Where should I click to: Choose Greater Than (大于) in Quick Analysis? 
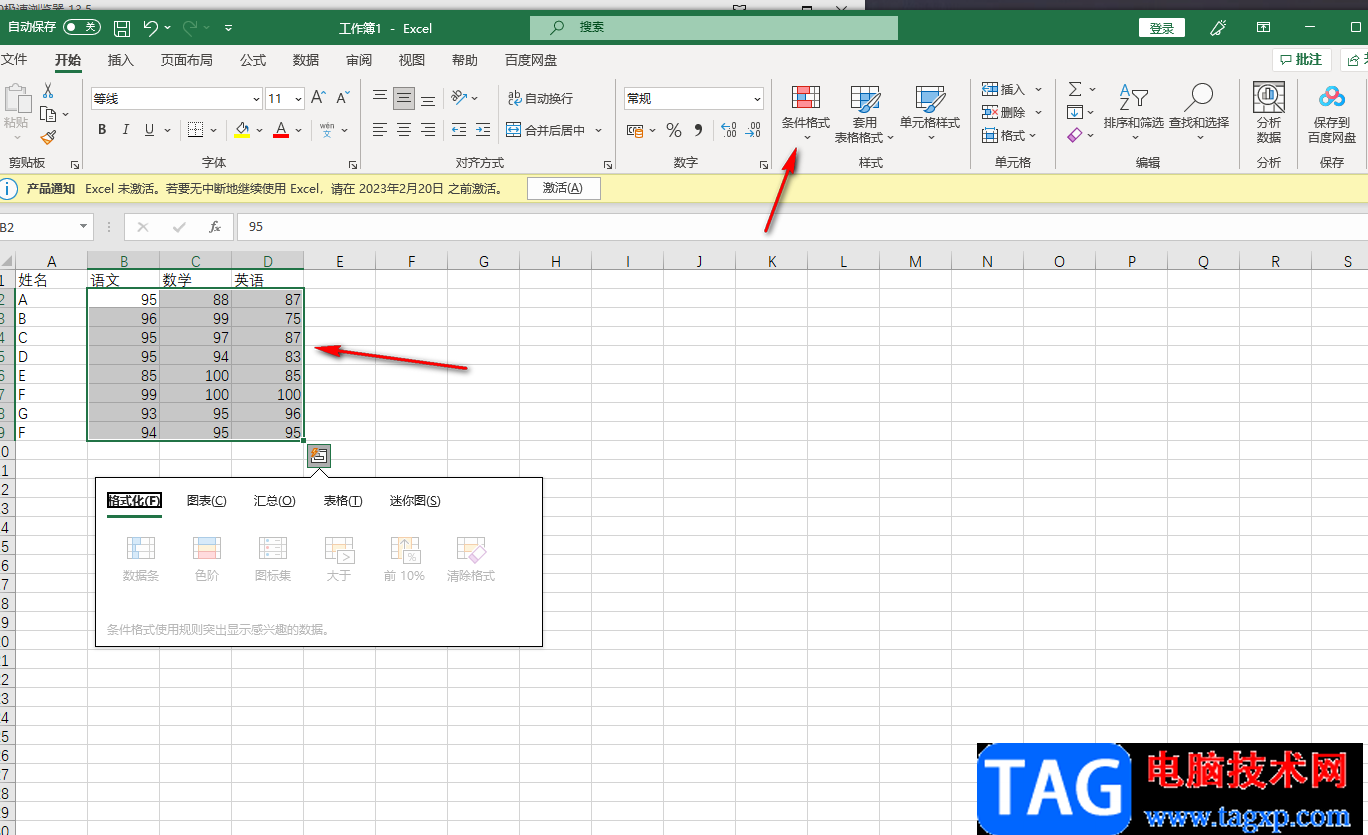click(339, 559)
